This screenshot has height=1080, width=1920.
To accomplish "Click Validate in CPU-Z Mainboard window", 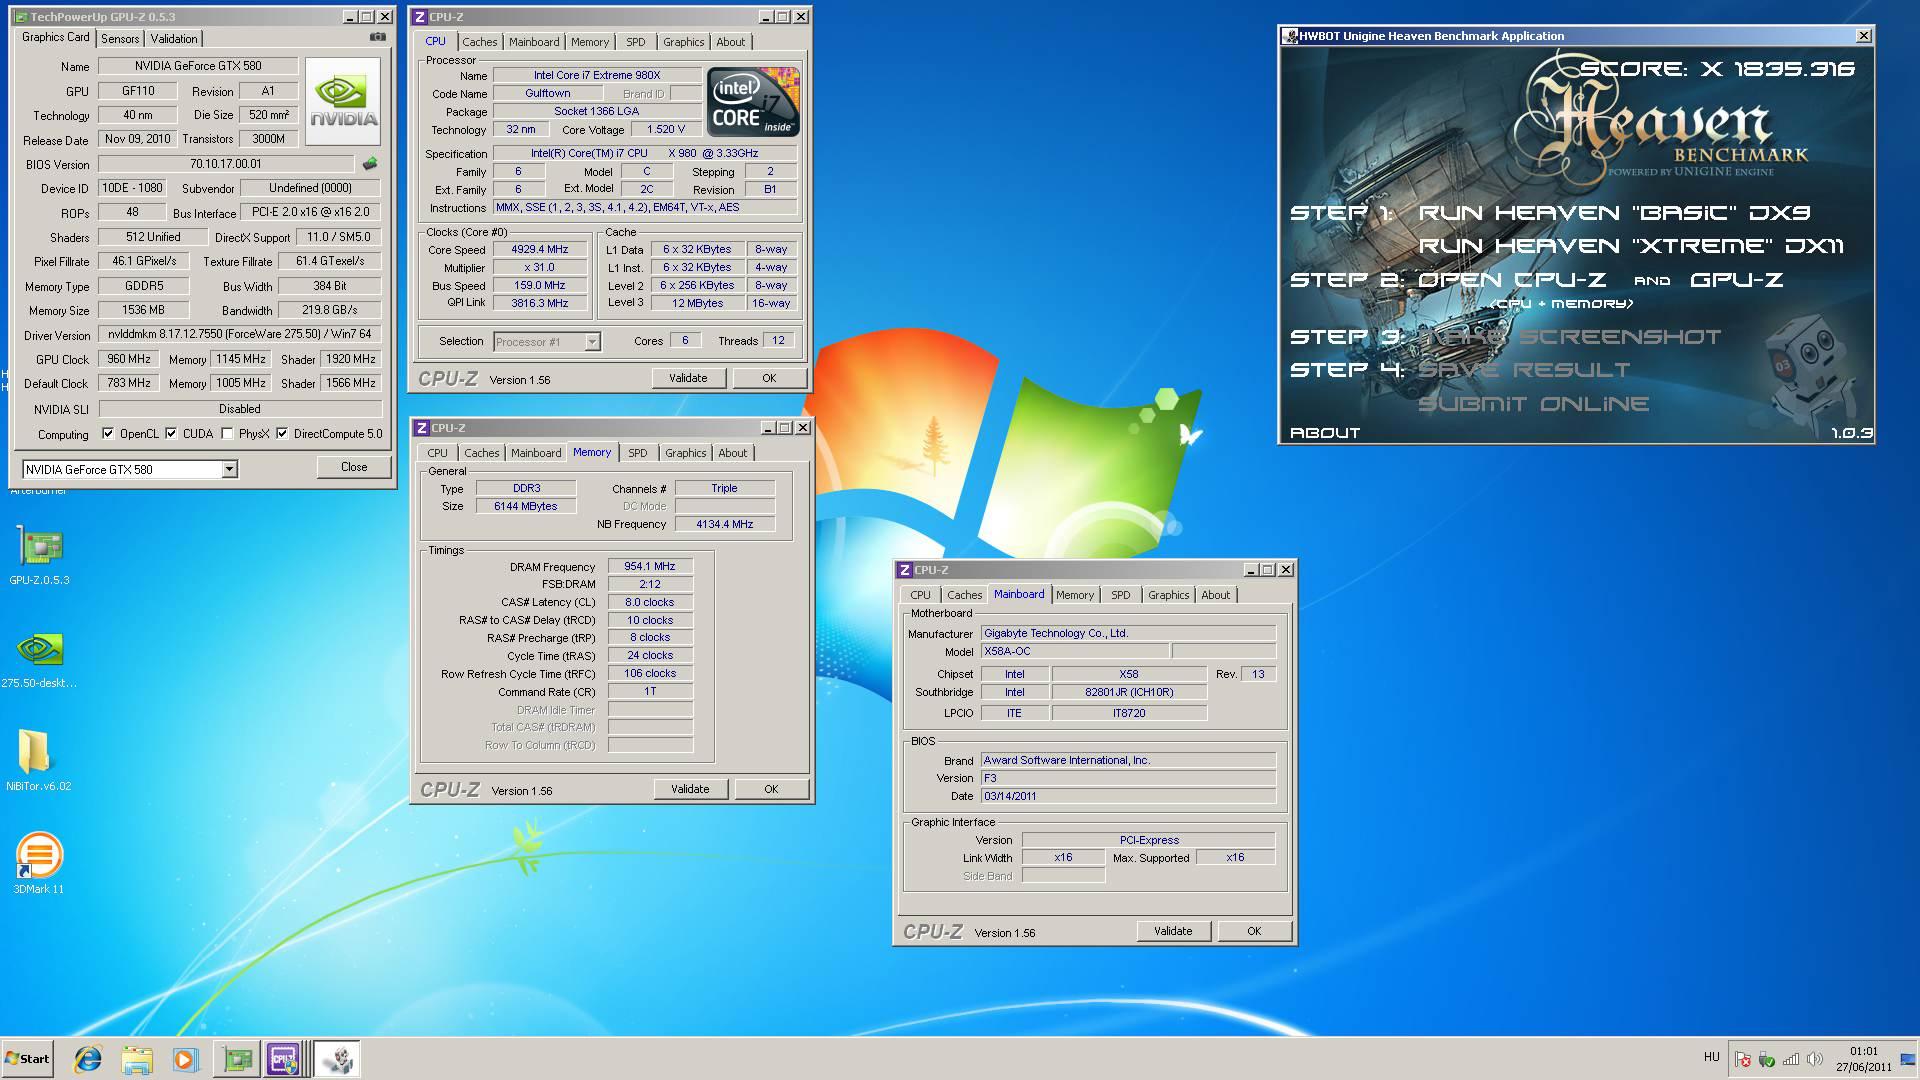I will pos(1173,931).
